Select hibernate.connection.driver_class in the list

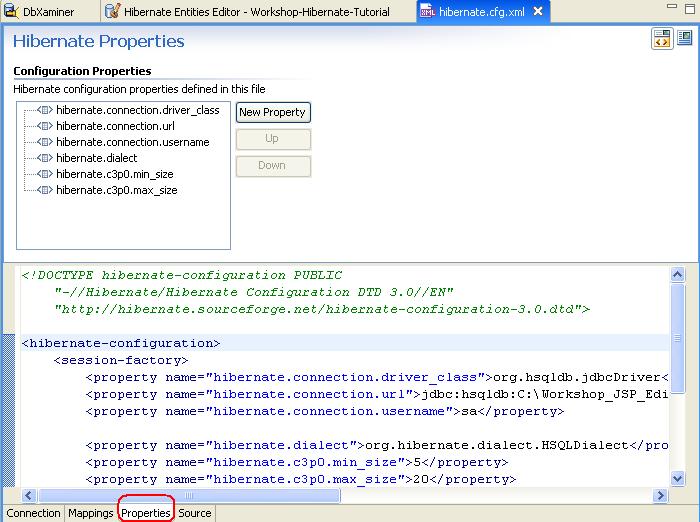(x=138, y=110)
